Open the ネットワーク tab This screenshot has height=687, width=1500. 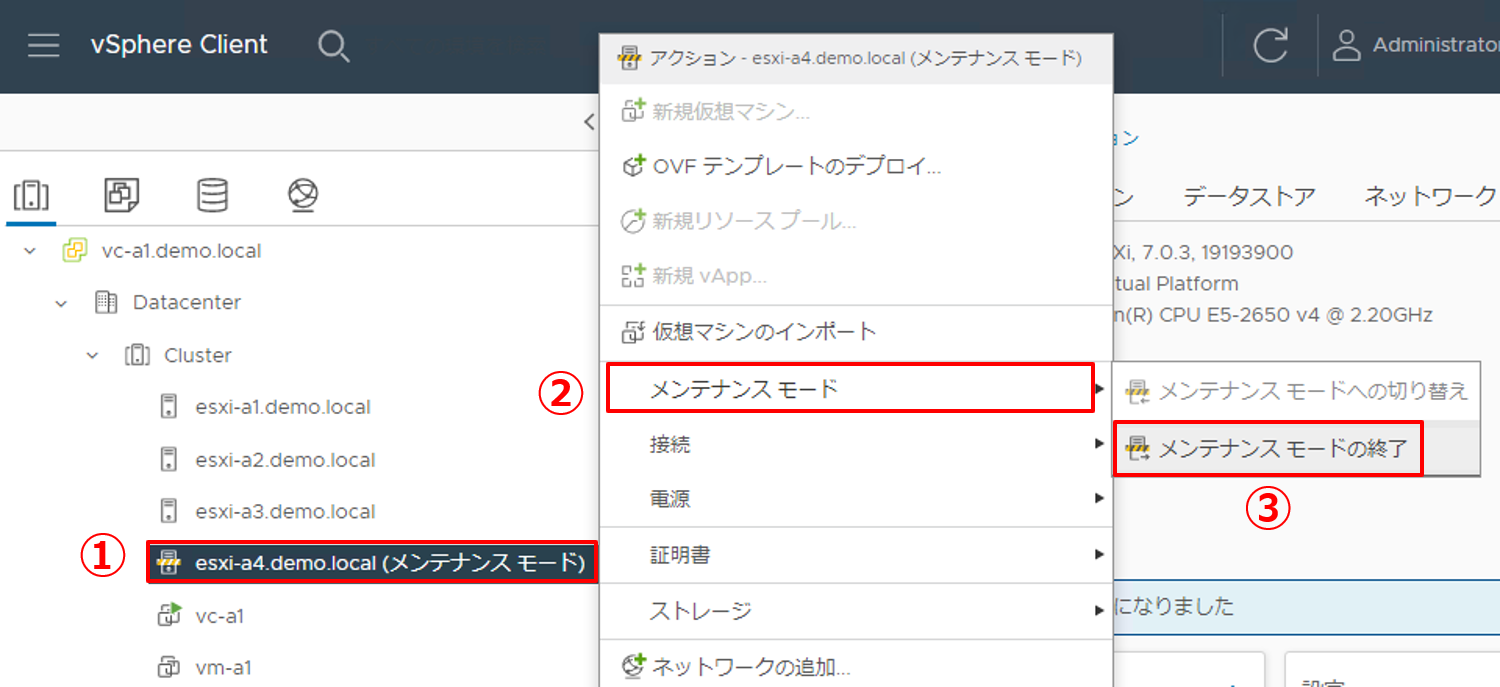1430,196
